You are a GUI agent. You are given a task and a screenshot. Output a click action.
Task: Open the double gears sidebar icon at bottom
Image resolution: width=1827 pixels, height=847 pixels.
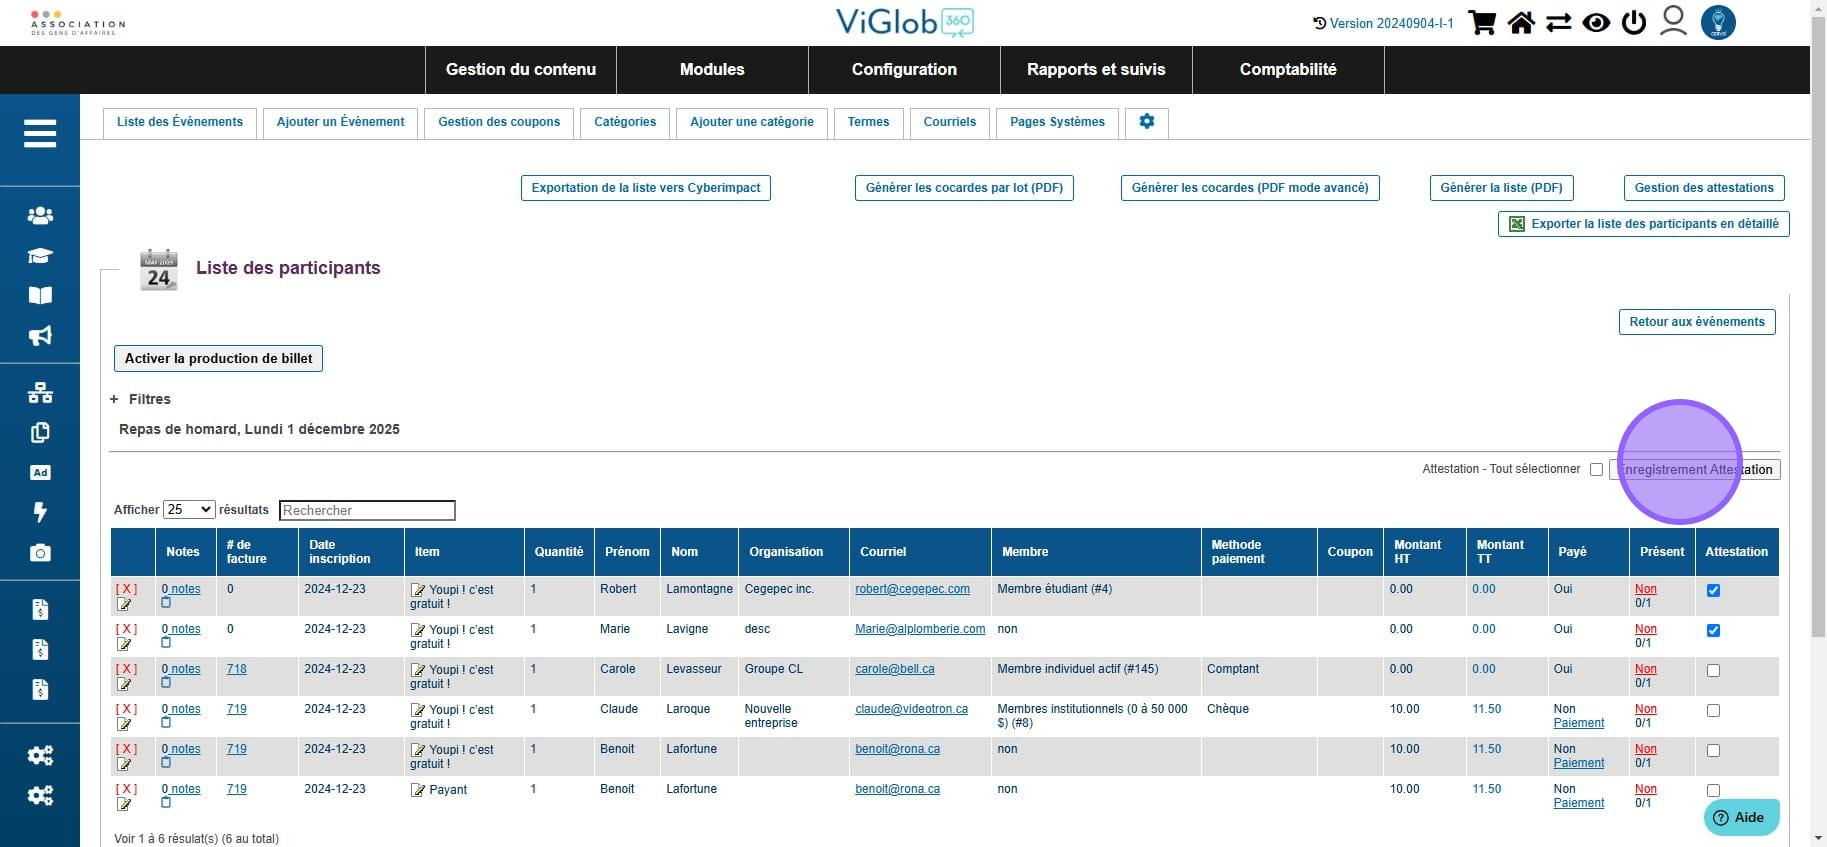point(40,795)
